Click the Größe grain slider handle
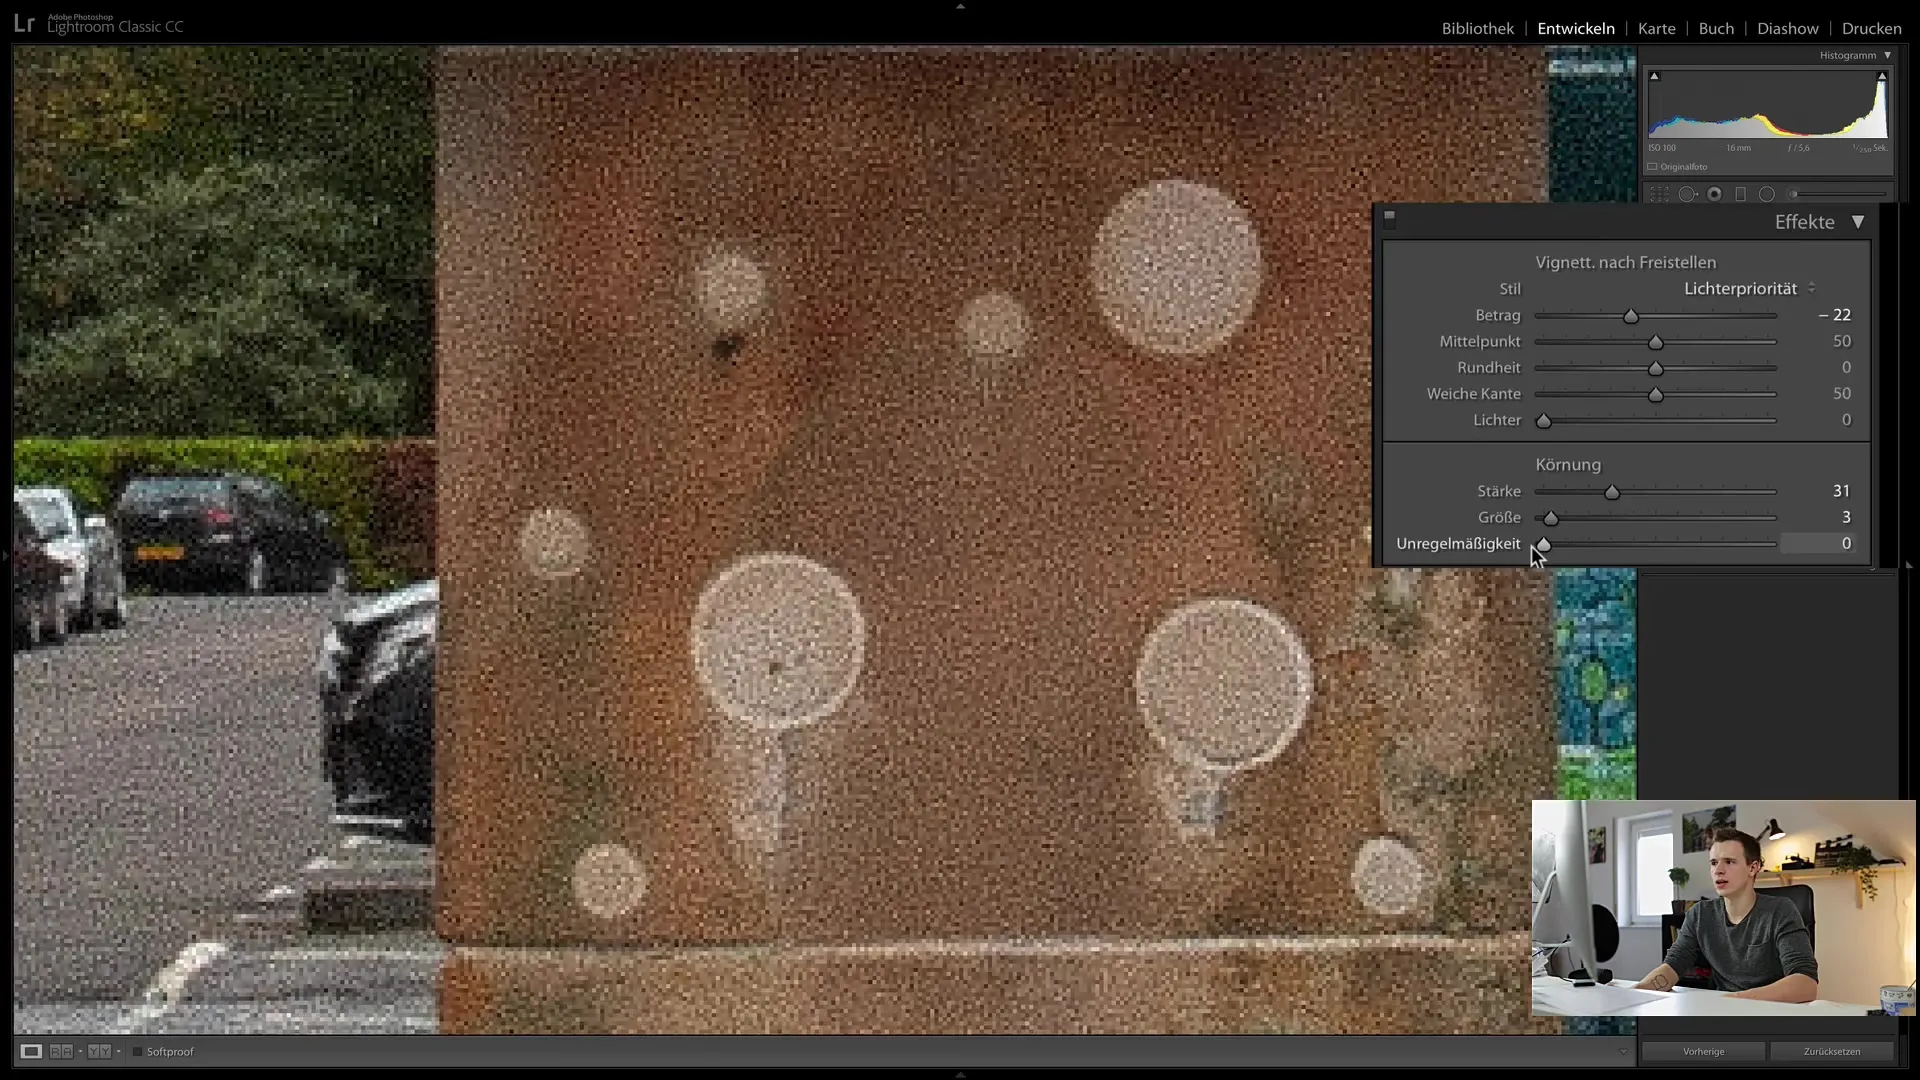Image resolution: width=1920 pixels, height=1080 pixels. 1551,518
